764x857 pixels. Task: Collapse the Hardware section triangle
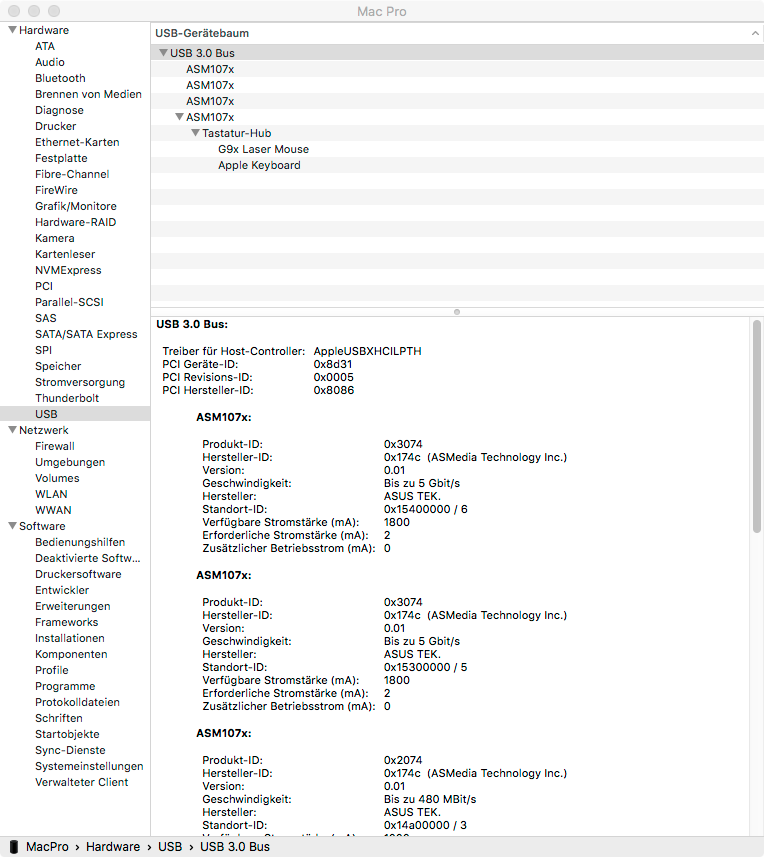pyautogui.click(x=12, y=30)
